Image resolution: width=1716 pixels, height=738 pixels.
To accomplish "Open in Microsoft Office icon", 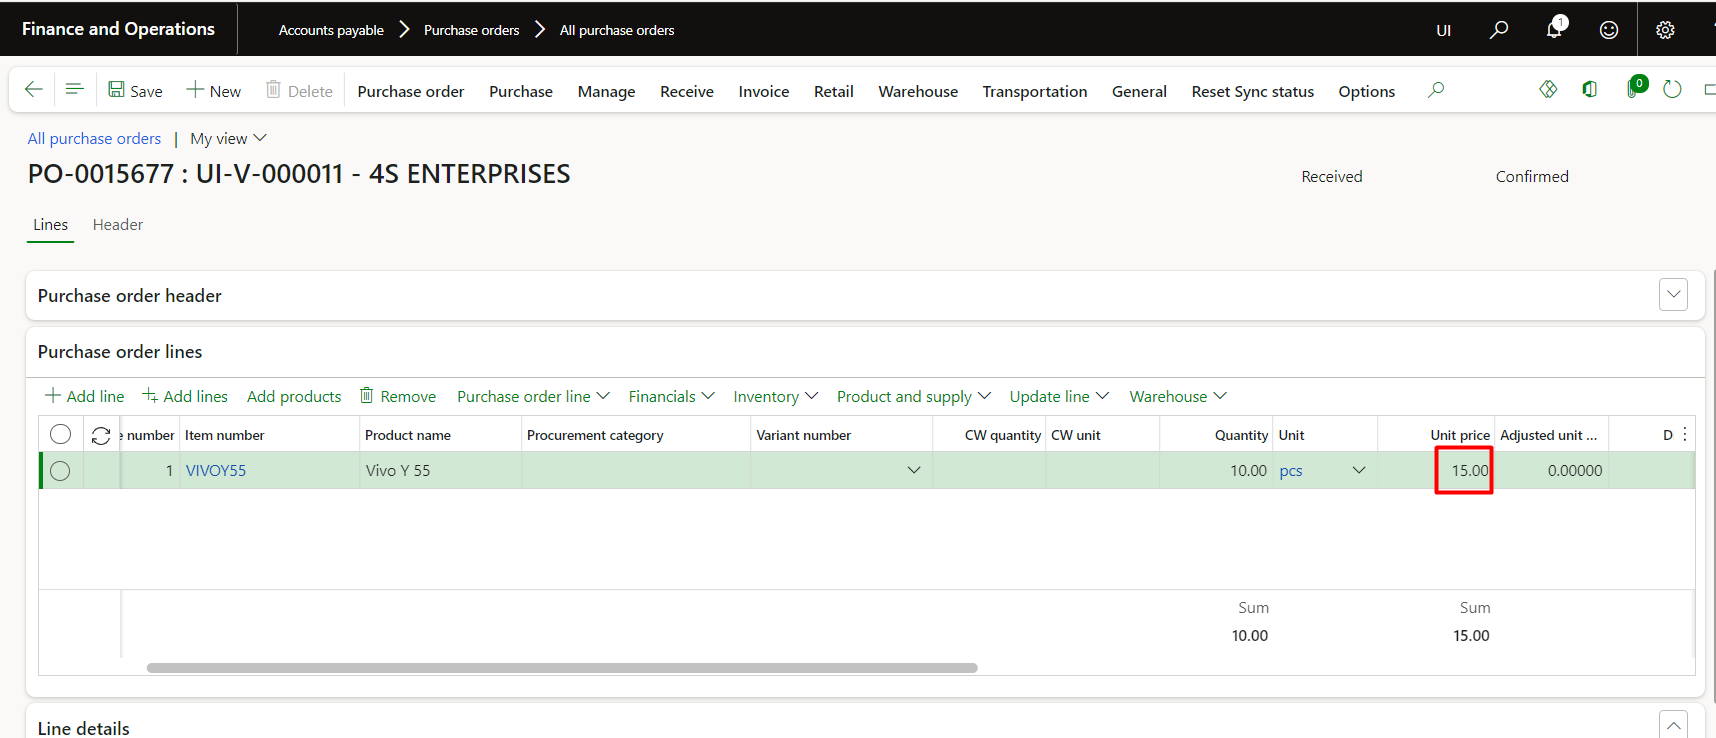I will click(x=1589, y=90).
